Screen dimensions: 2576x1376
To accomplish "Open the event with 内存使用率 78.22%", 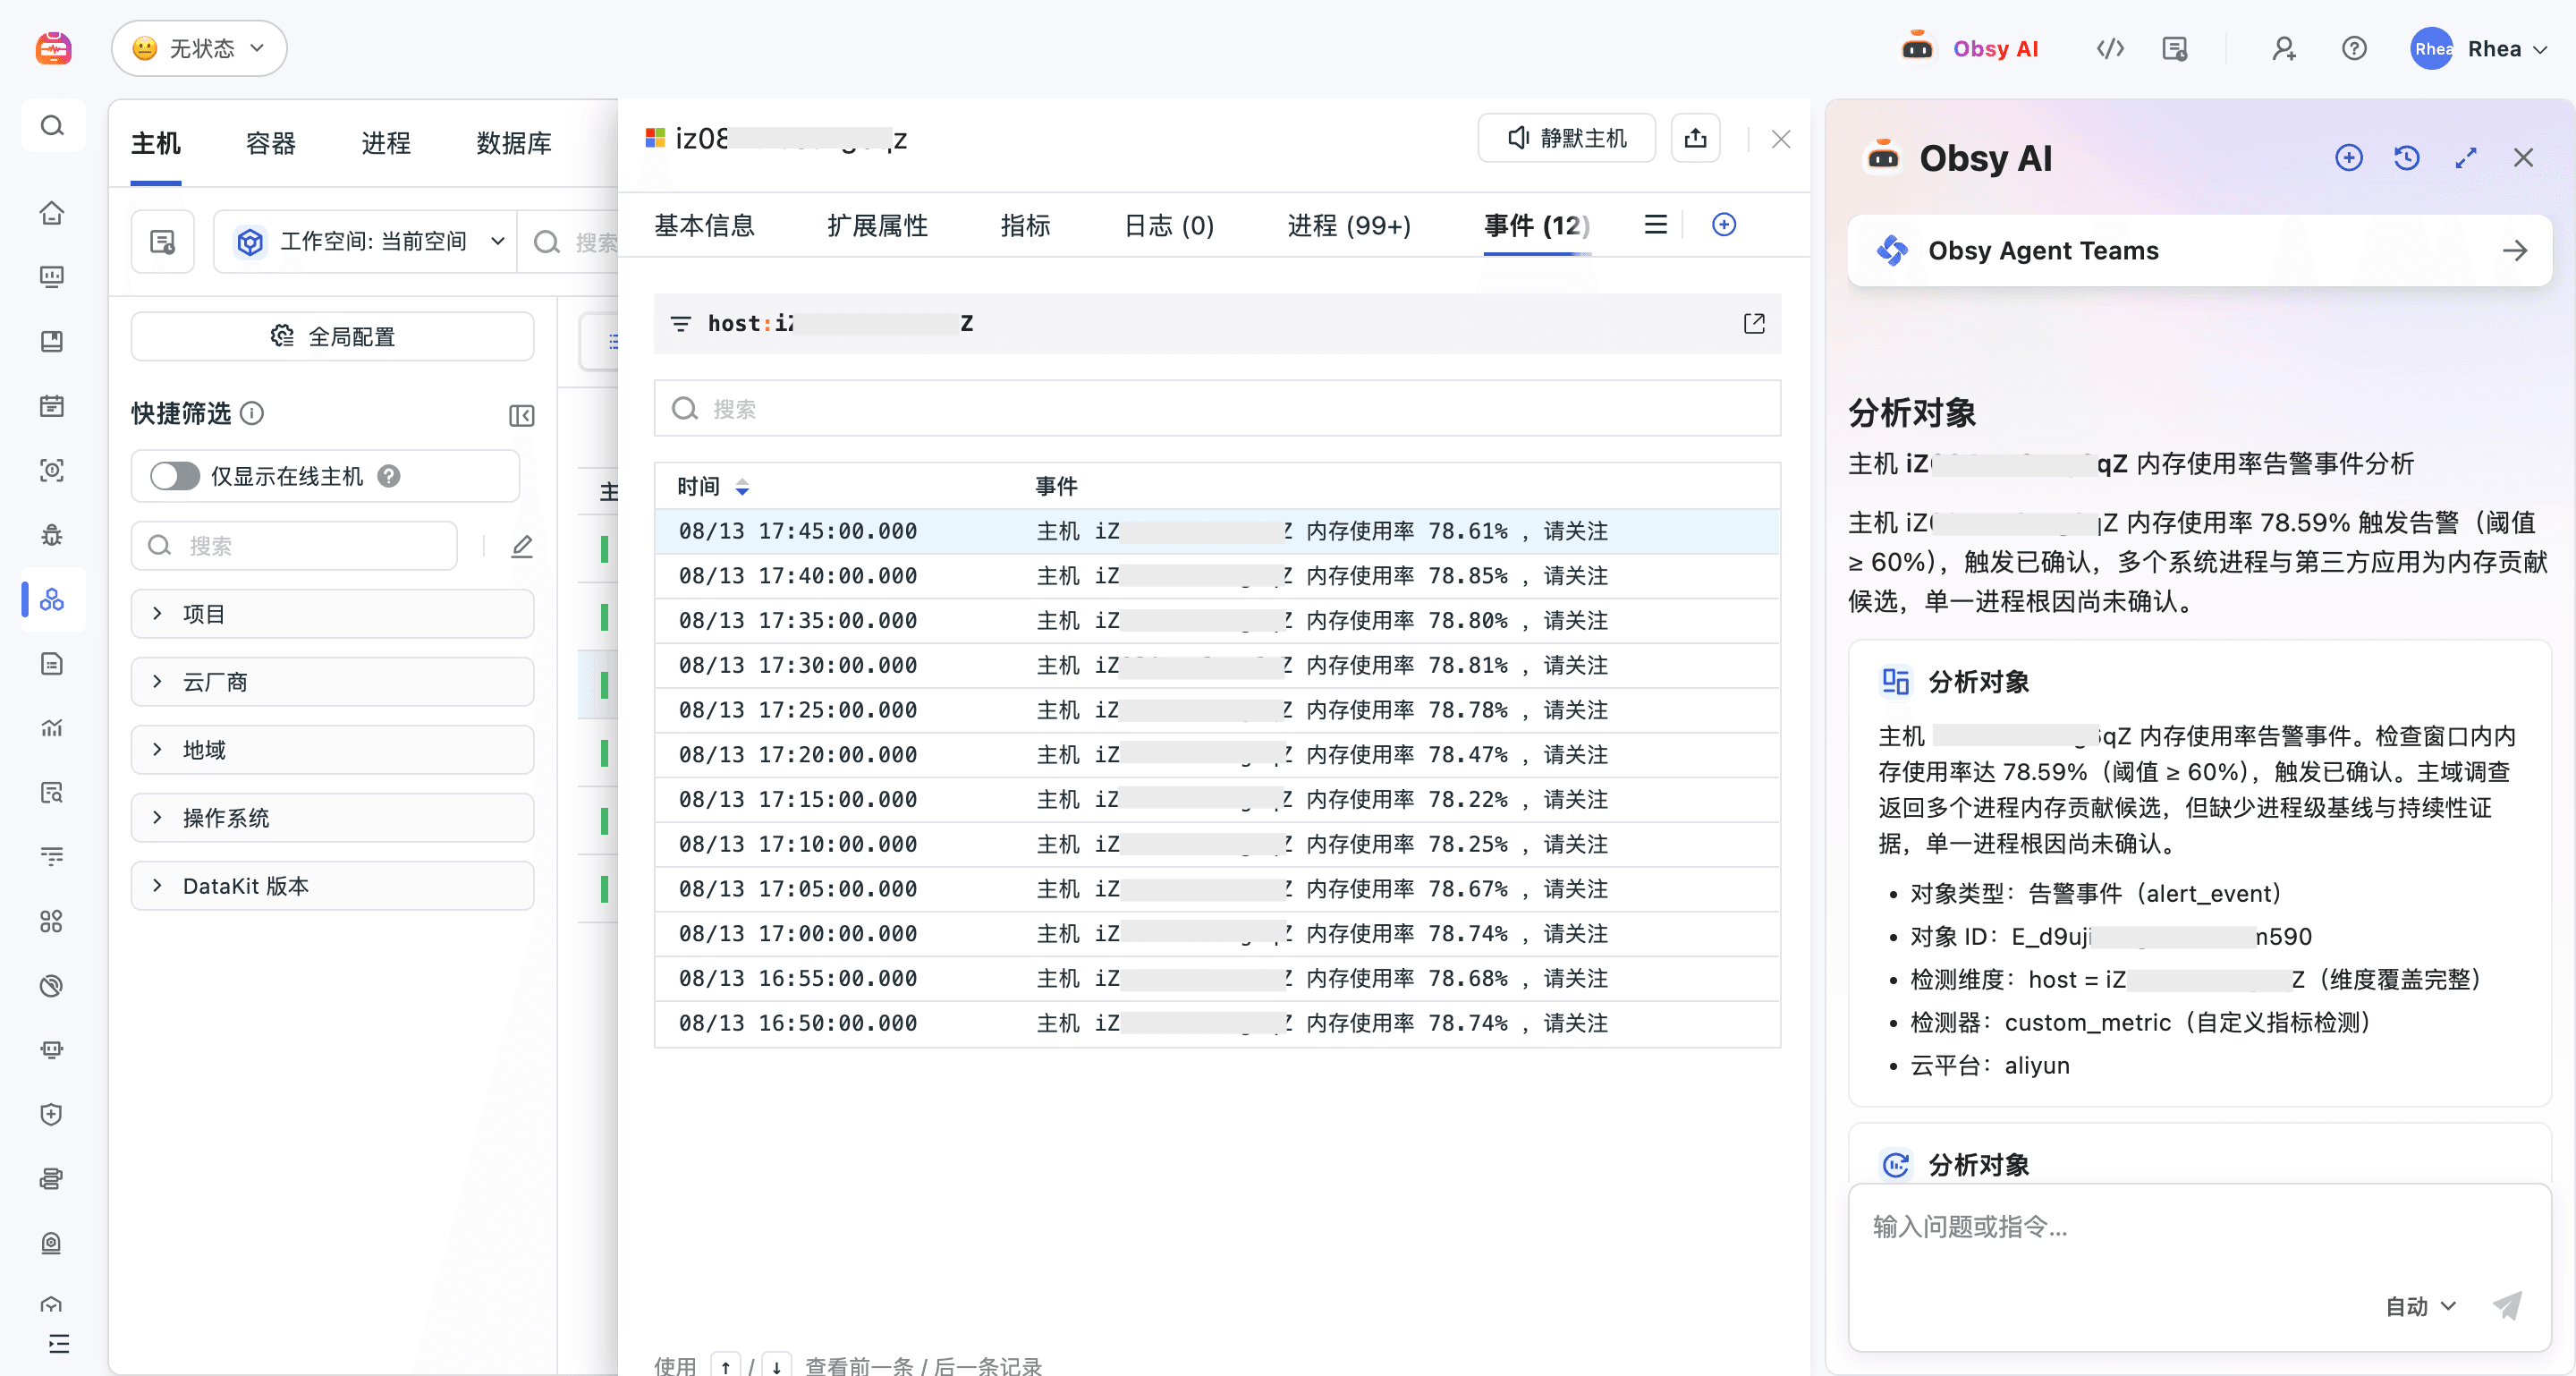I will tap(1217, 800).
